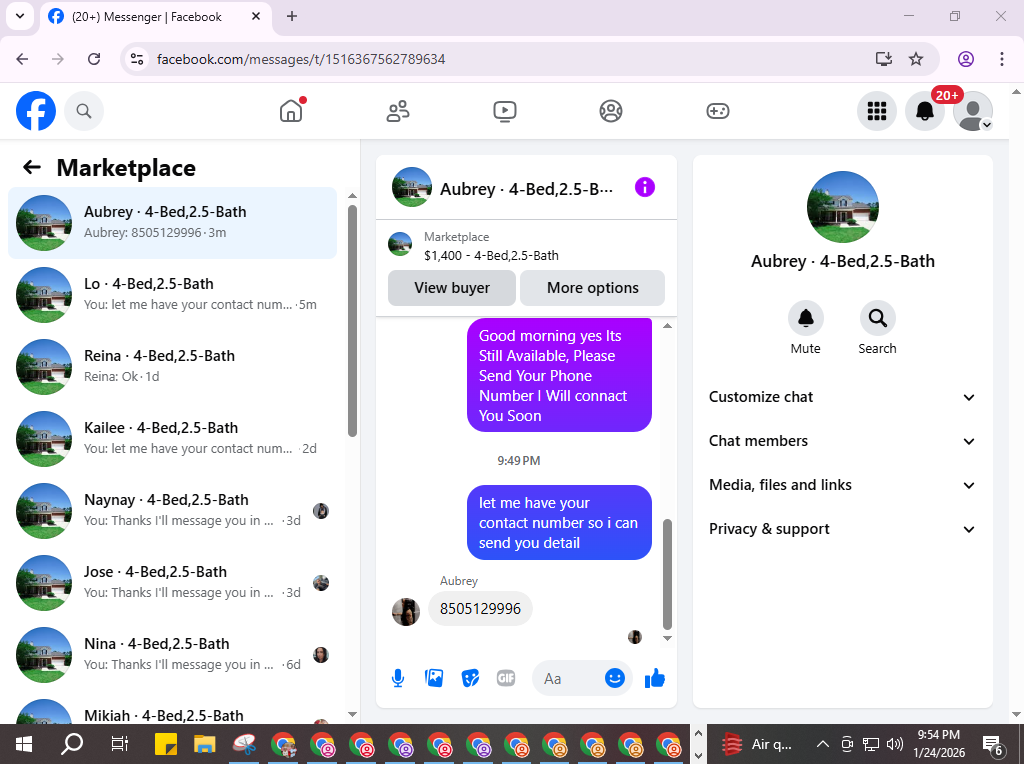The height and width of the screenshot is (764, 1024).
Task: Expand Chat members section
Action: (x=842, y=441)
